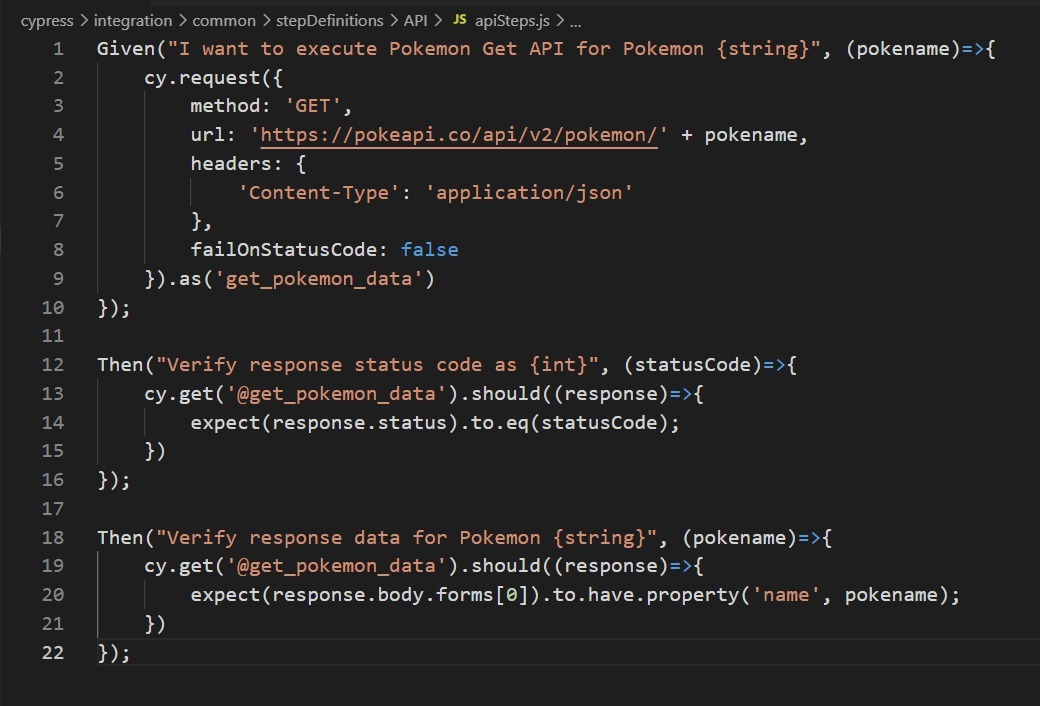This screenshot has width=1040, height=706.
Task: Follow the pokeapi.co URL link
Action: [459, 135]
